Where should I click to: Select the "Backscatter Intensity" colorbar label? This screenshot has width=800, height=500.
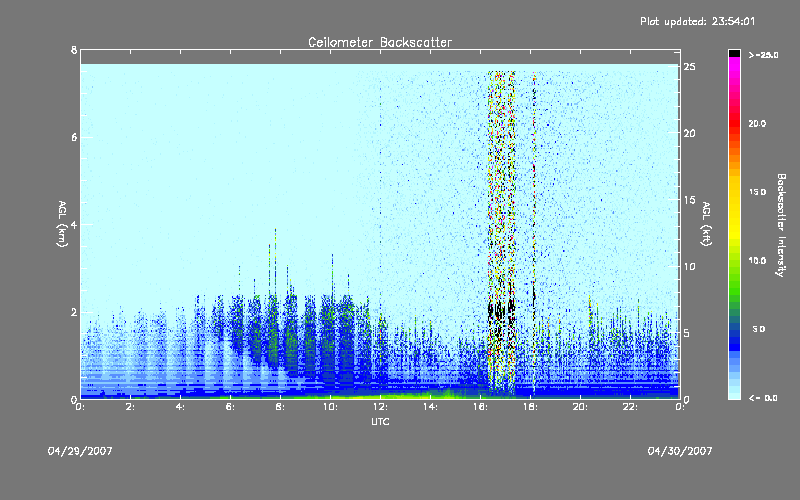pos(781,225)
